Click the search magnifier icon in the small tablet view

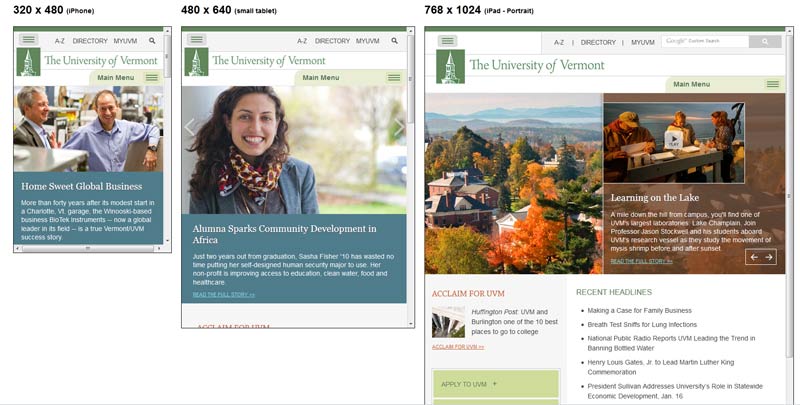pyautogui.click(x=394, y=41)
